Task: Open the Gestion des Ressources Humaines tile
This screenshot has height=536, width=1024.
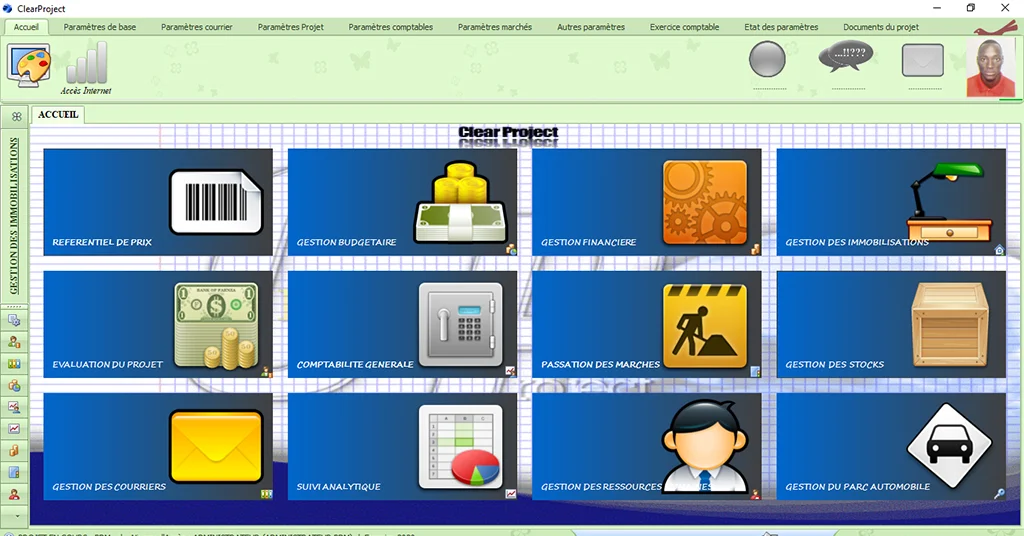Action: (647, 447)
